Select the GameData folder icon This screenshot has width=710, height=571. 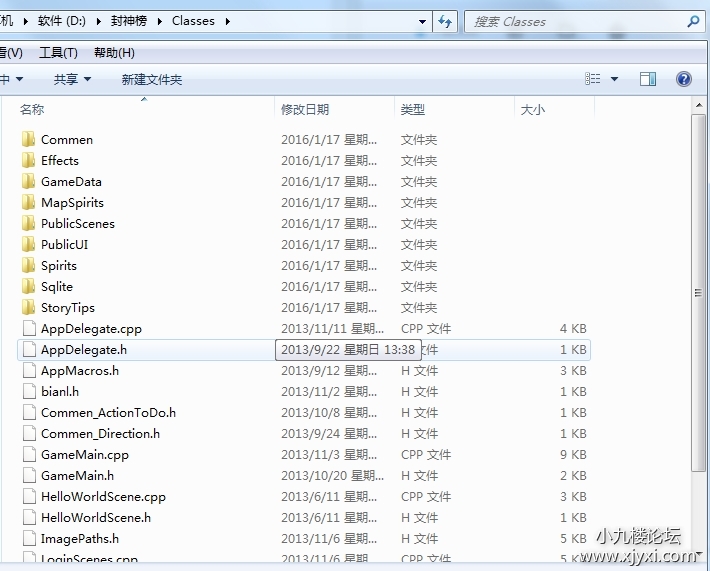(x=28, y=181)
